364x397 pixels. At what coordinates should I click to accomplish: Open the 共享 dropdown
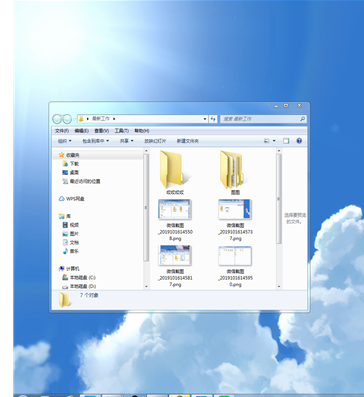[x=127, y=141]
